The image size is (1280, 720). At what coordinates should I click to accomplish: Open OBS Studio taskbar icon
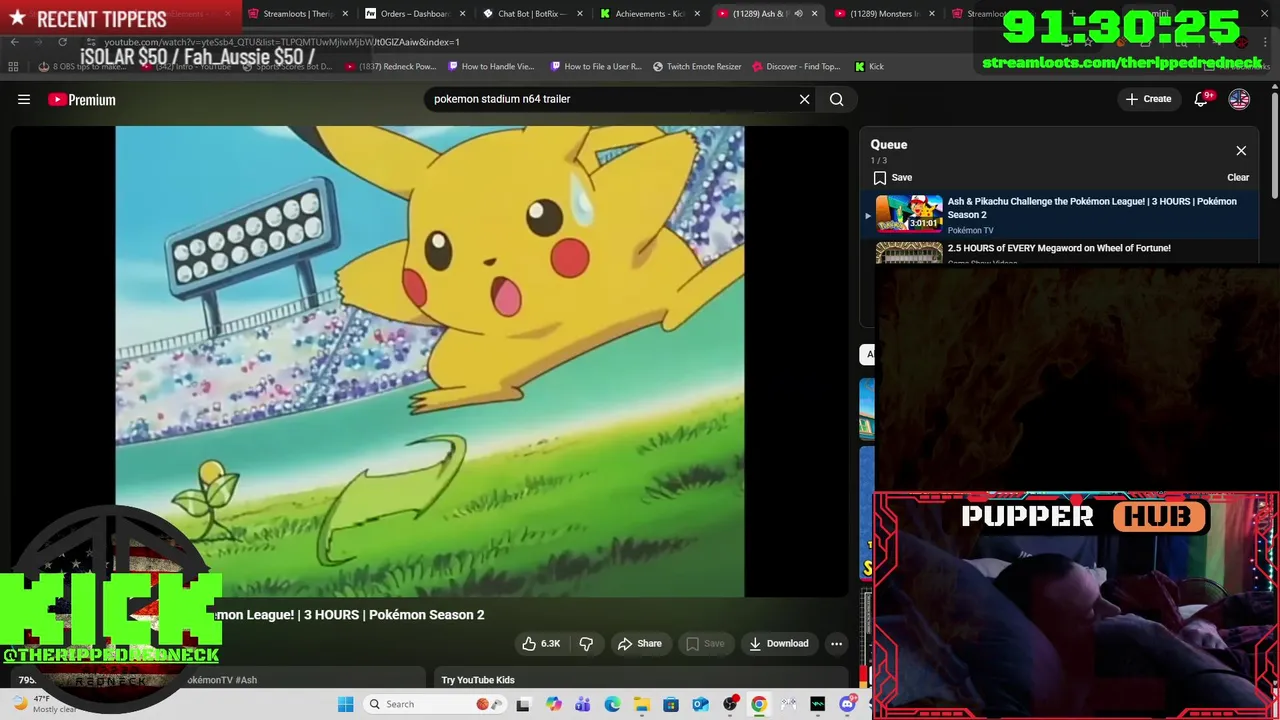coord(730,704)
